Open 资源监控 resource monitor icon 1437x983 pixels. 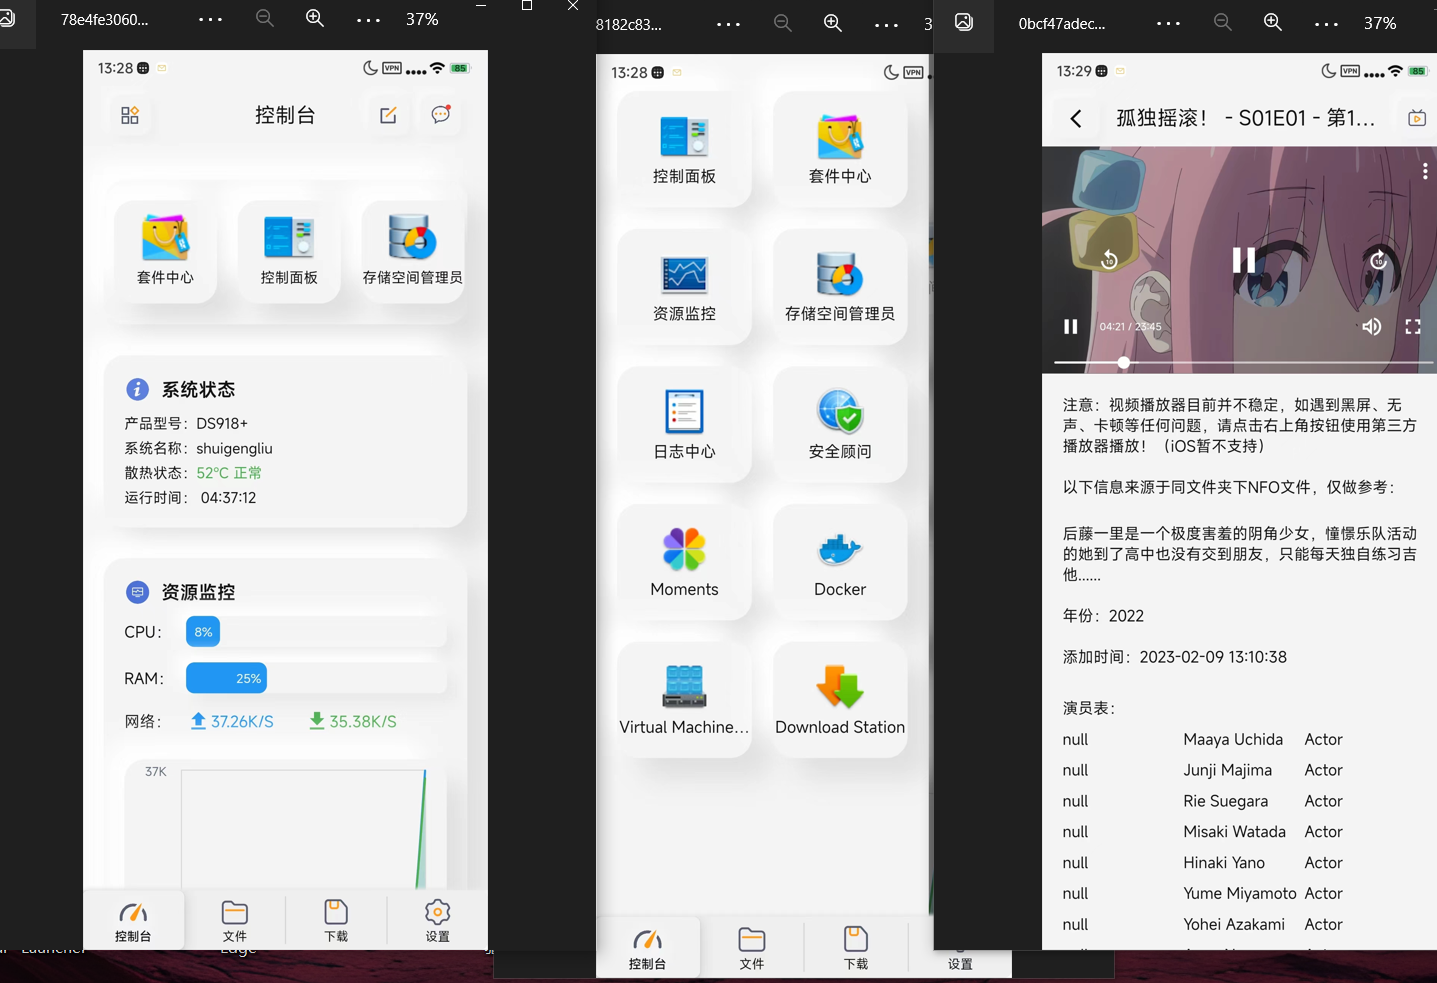(684, 287)
